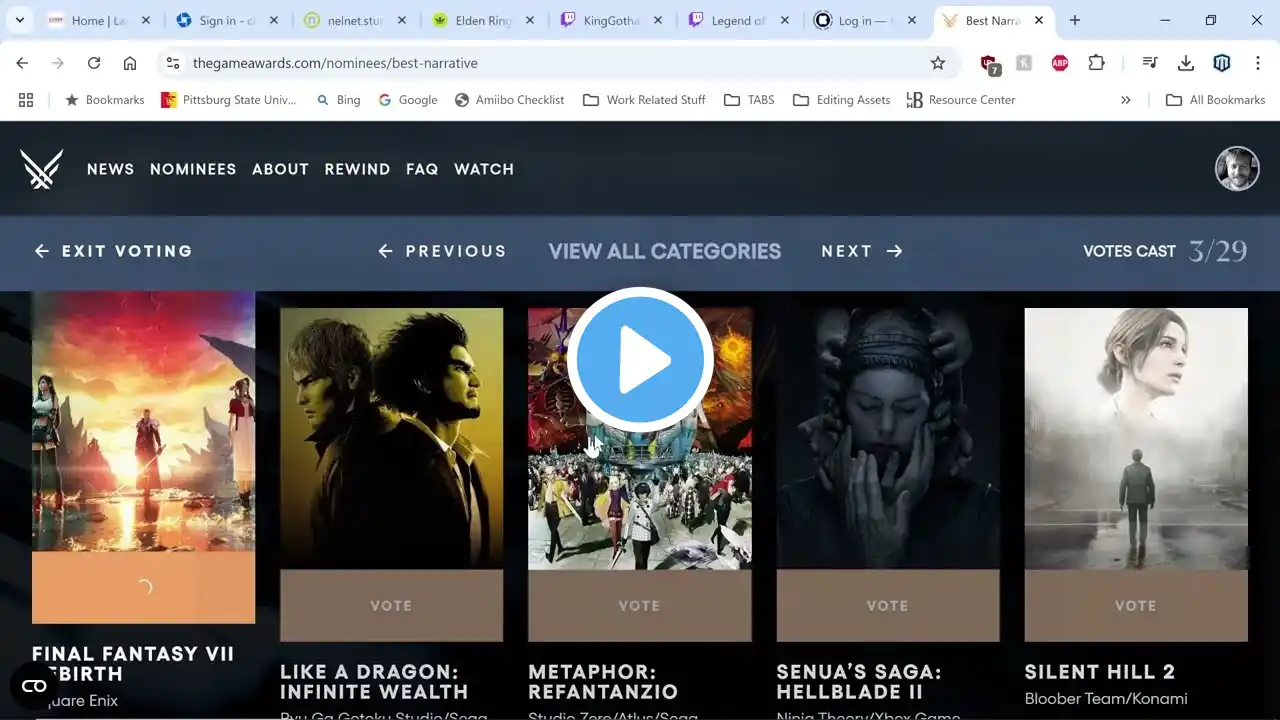This screenshot has height=720, width=1280.
Task: Go to the PREVIOUS category
Action: (x=442, y=251)
